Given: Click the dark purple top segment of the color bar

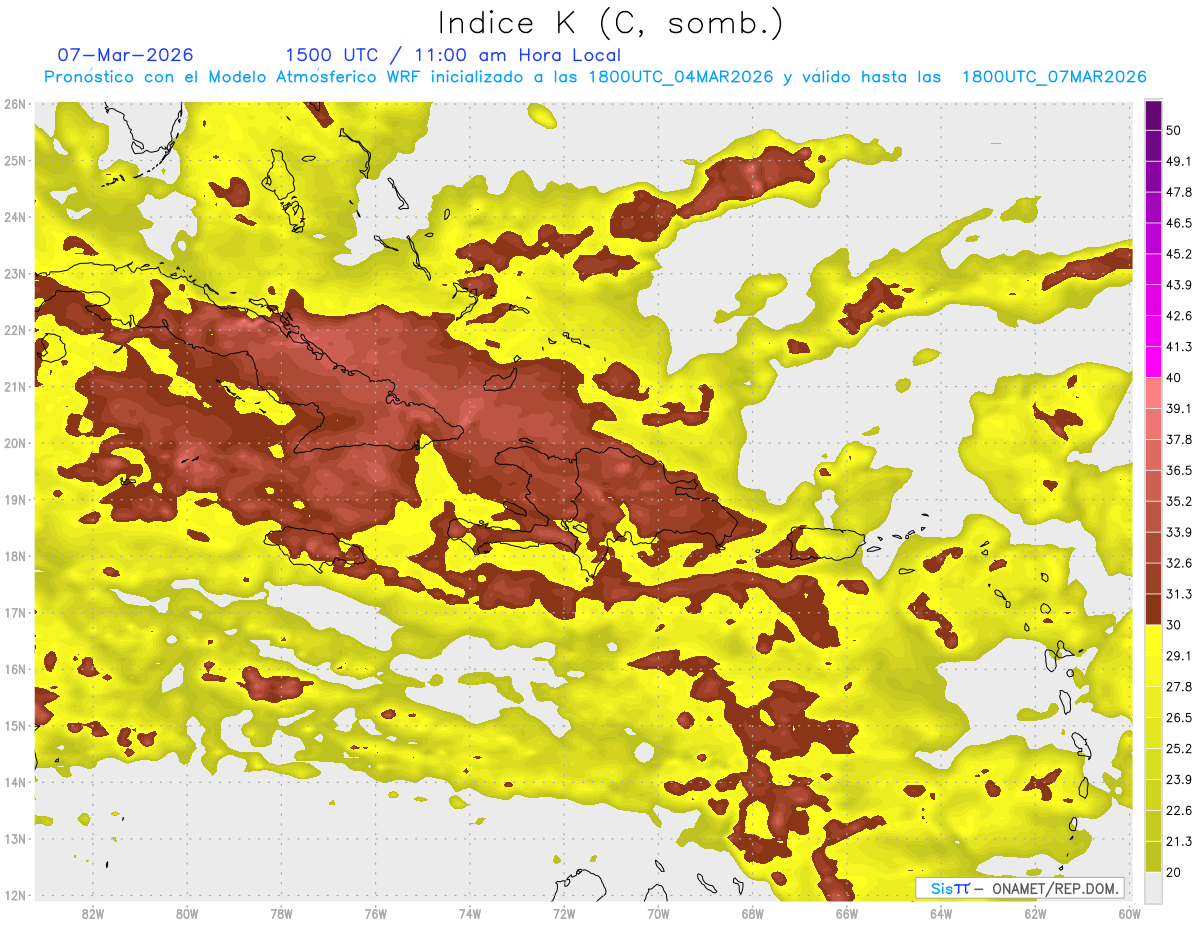Looking at the screenshot, I should (x=1153, y=115).
